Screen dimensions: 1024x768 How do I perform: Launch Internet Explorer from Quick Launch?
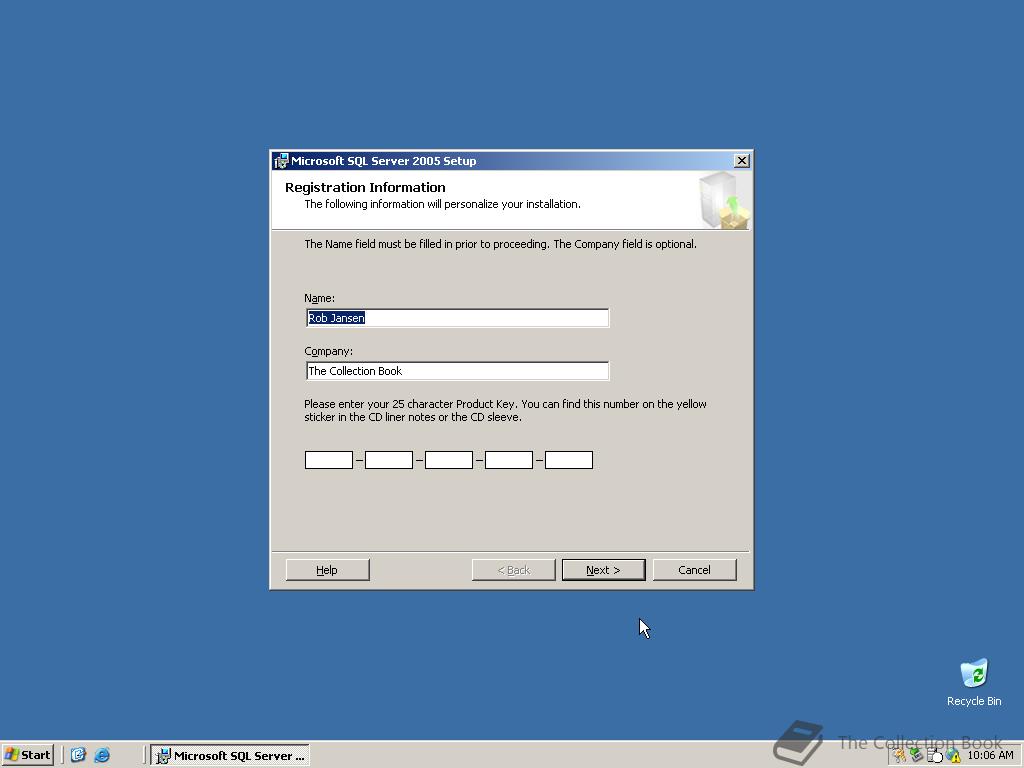102,755
